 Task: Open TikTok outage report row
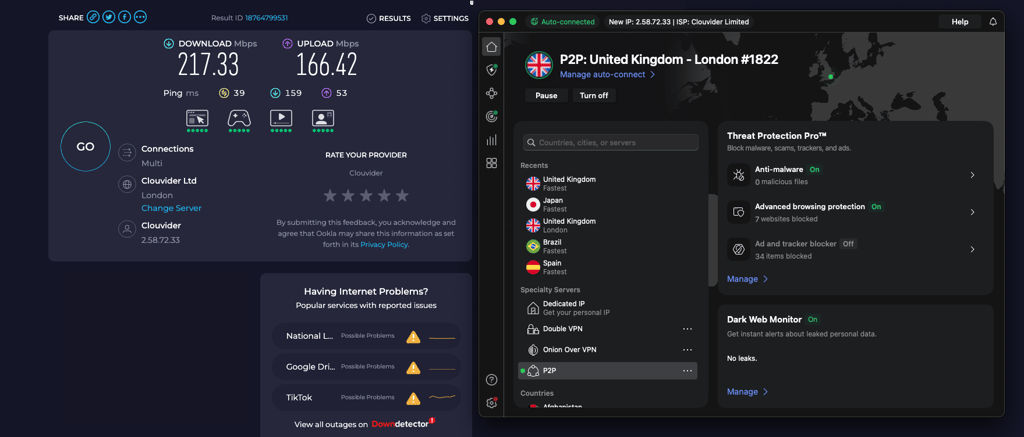366,398
